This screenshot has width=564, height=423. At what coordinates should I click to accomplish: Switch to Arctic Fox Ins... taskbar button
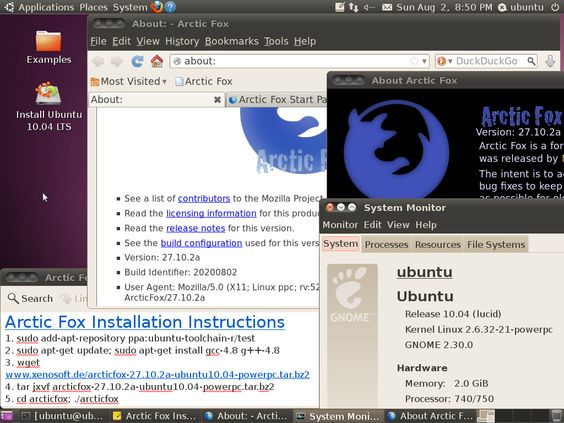[x=155, y=416]
